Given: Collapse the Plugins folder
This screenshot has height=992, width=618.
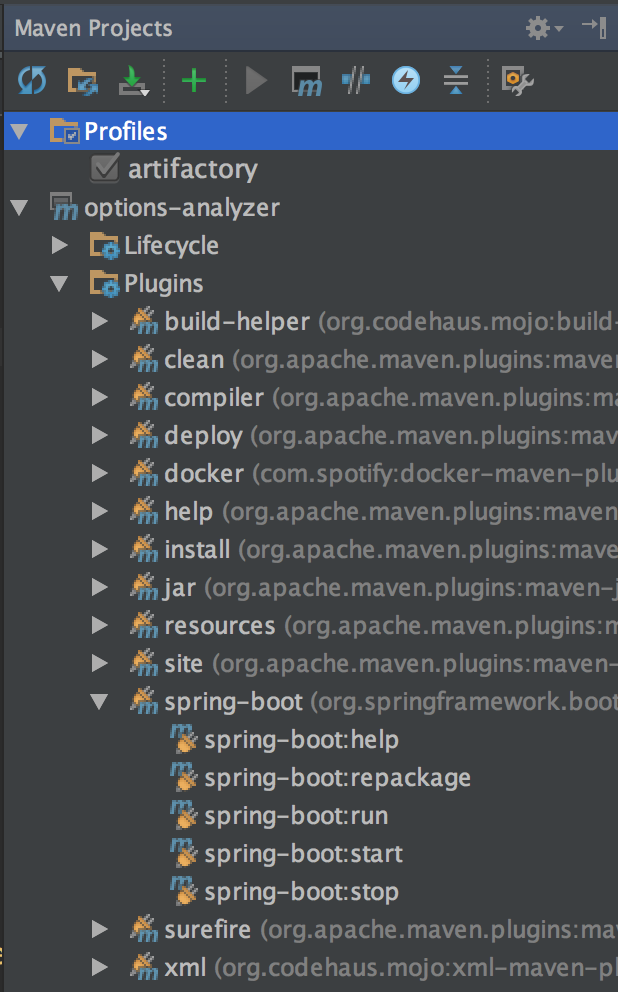Looking at the screenshot, I should pyautogui.click(x=59, y=283).
